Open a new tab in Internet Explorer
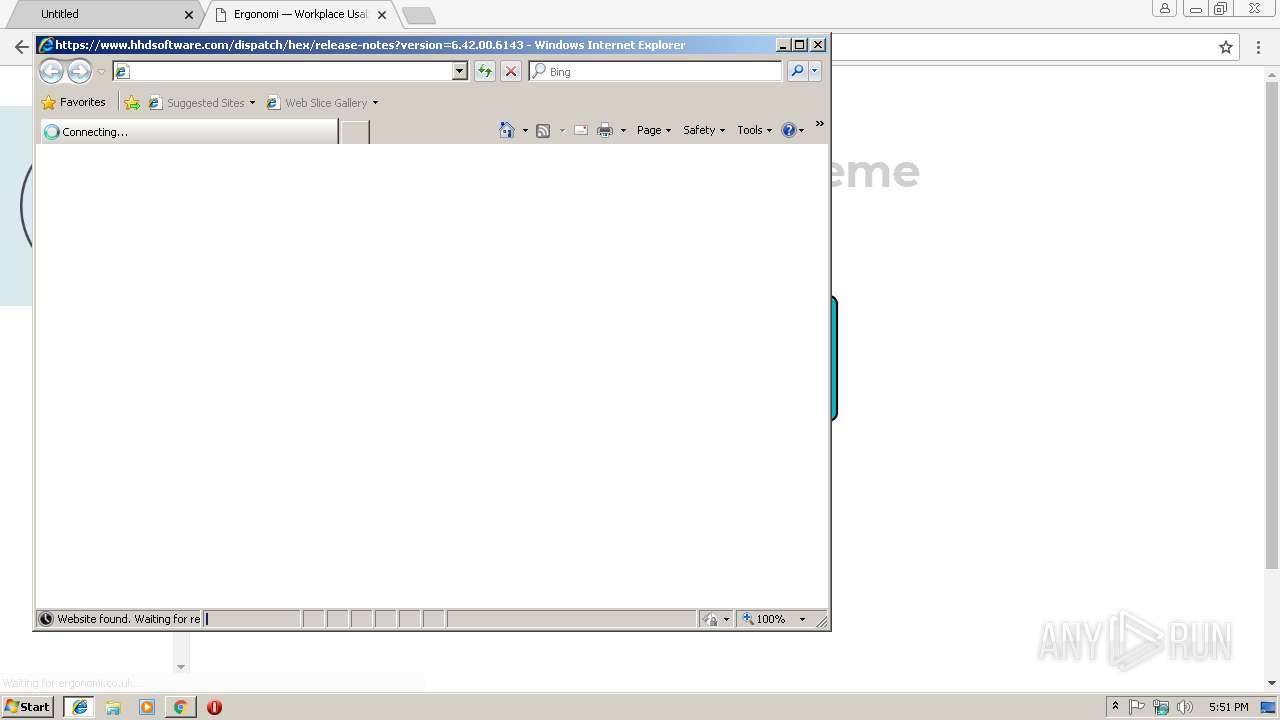Image resolution: width=1280 pixels, height=720 pixels. [354, 132]
